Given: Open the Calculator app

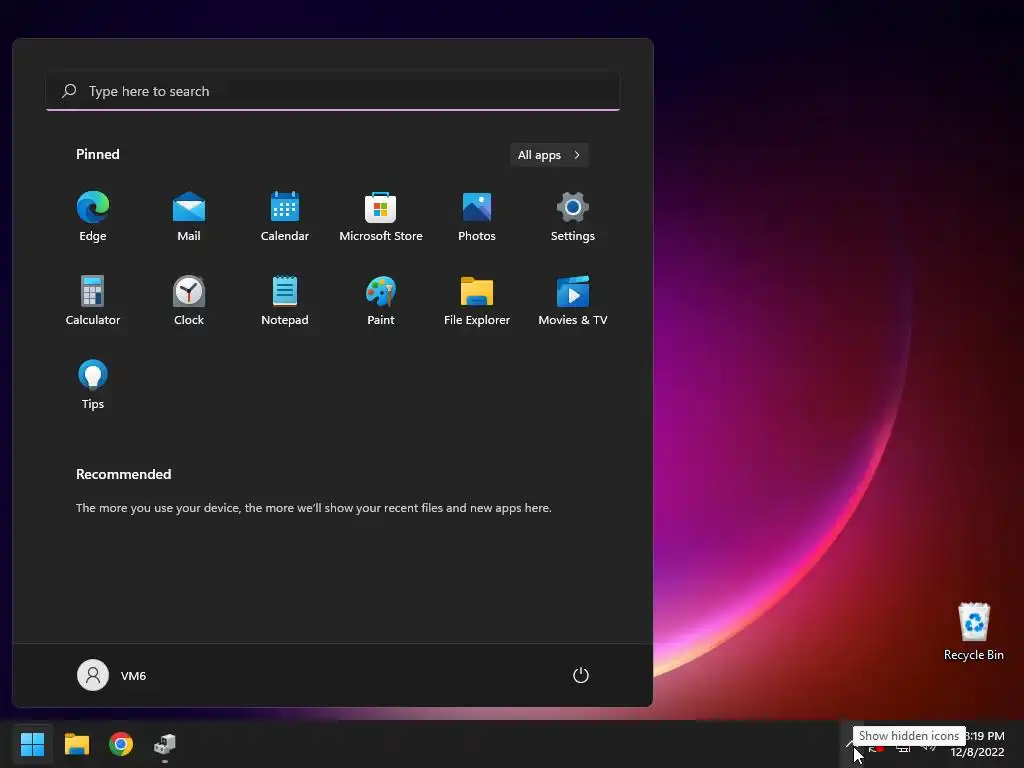Looking at the screenshot, I should 93,300.
